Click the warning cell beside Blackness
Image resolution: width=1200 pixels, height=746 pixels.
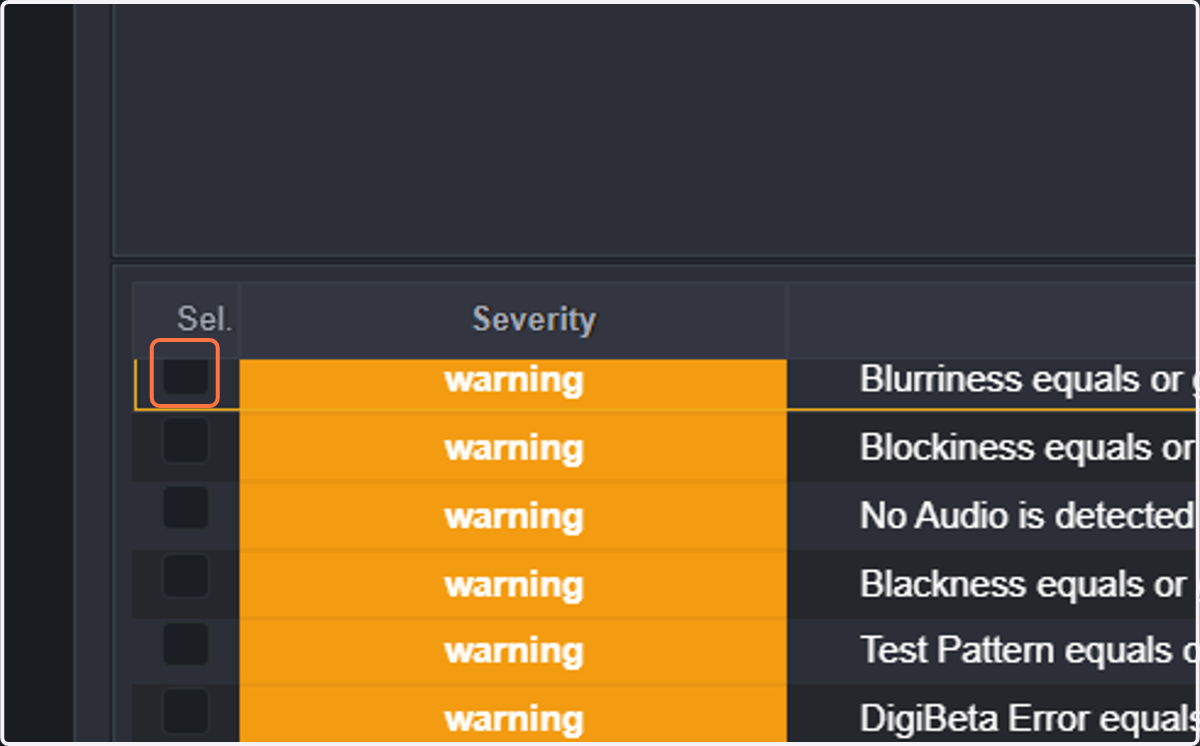click(x=513, y=584)
